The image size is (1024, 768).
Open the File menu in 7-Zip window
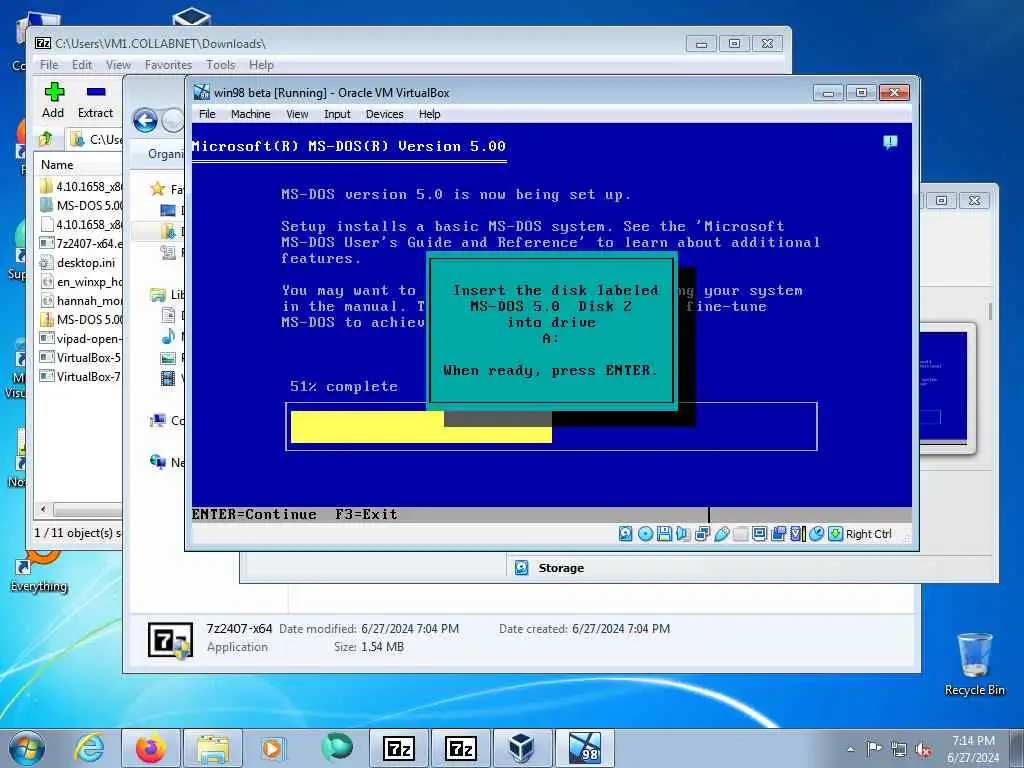(49, 65)
